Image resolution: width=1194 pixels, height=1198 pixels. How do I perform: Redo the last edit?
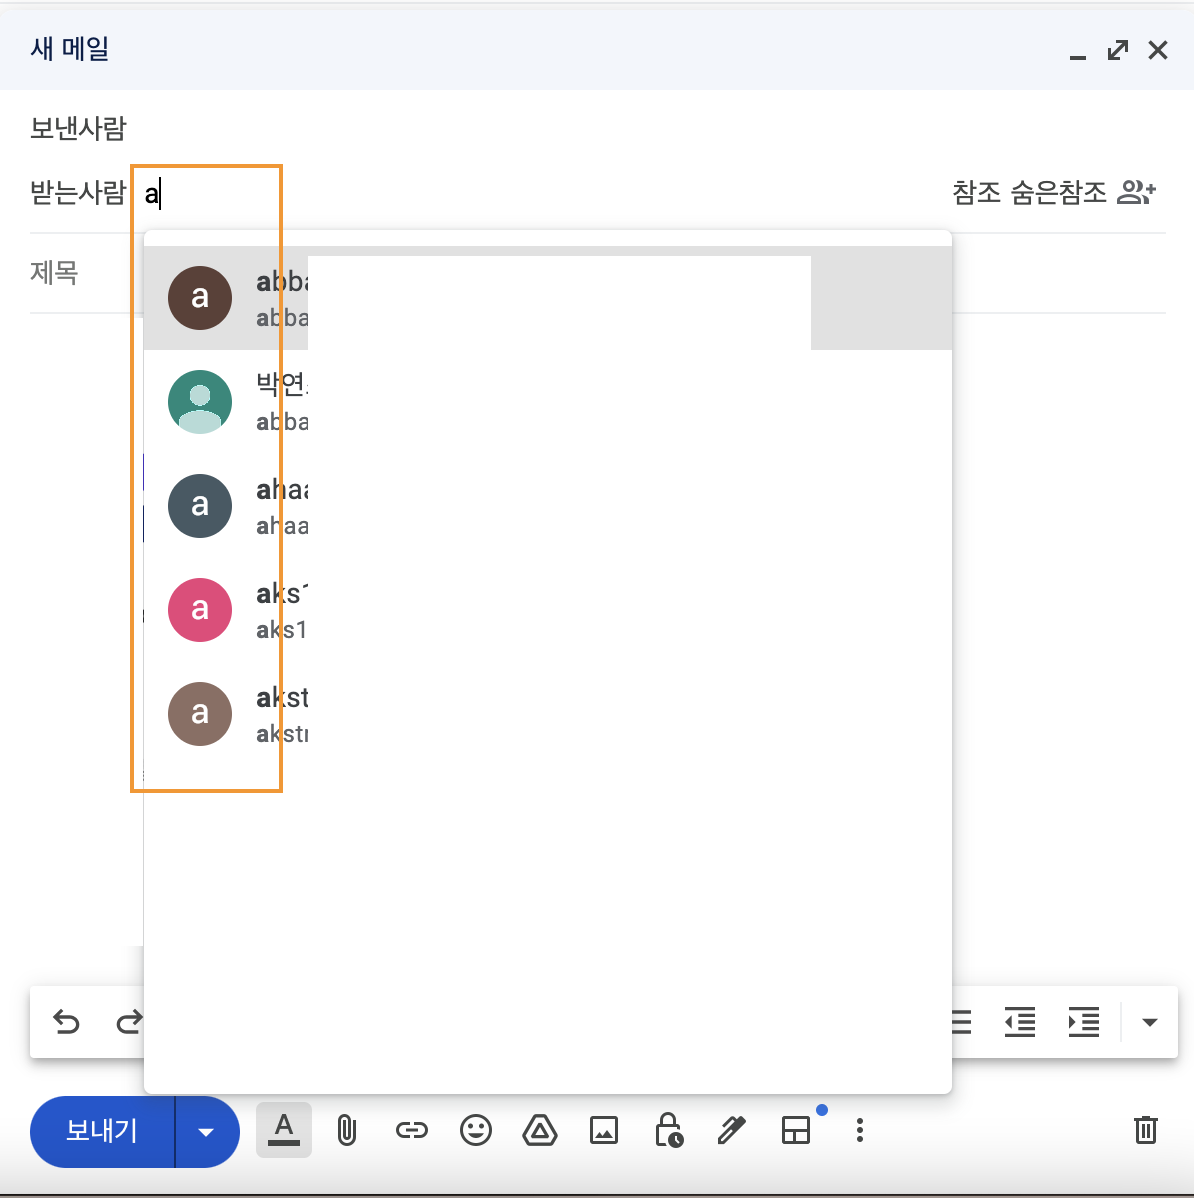pyautogui.click(x=130, y=1022)
